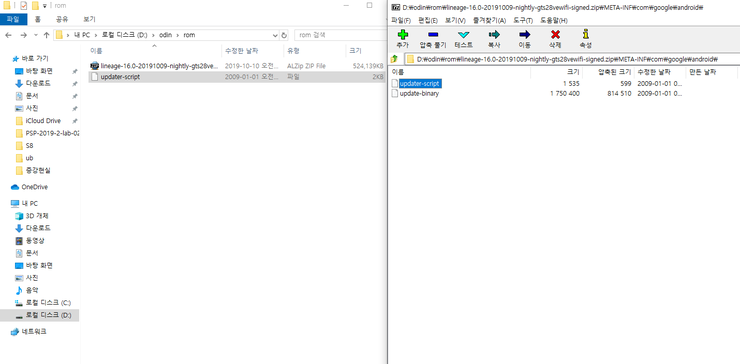Open address bar history dropdown in Explorer
The width and height of the screenshot is (740, 364).
[x=276, y=35]
